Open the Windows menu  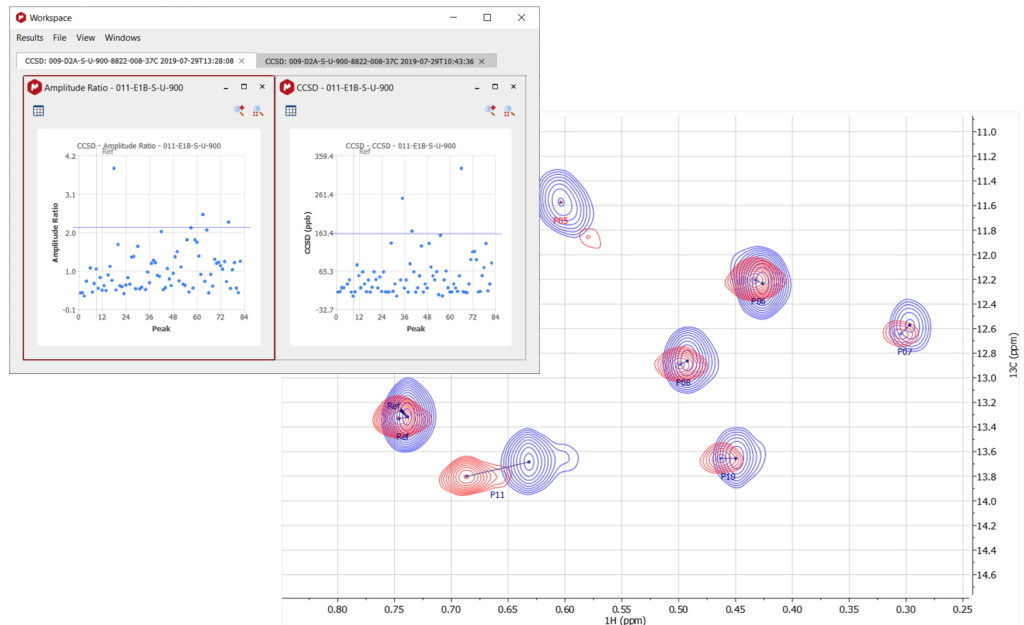pyautogui.click(x=123, y=38)
